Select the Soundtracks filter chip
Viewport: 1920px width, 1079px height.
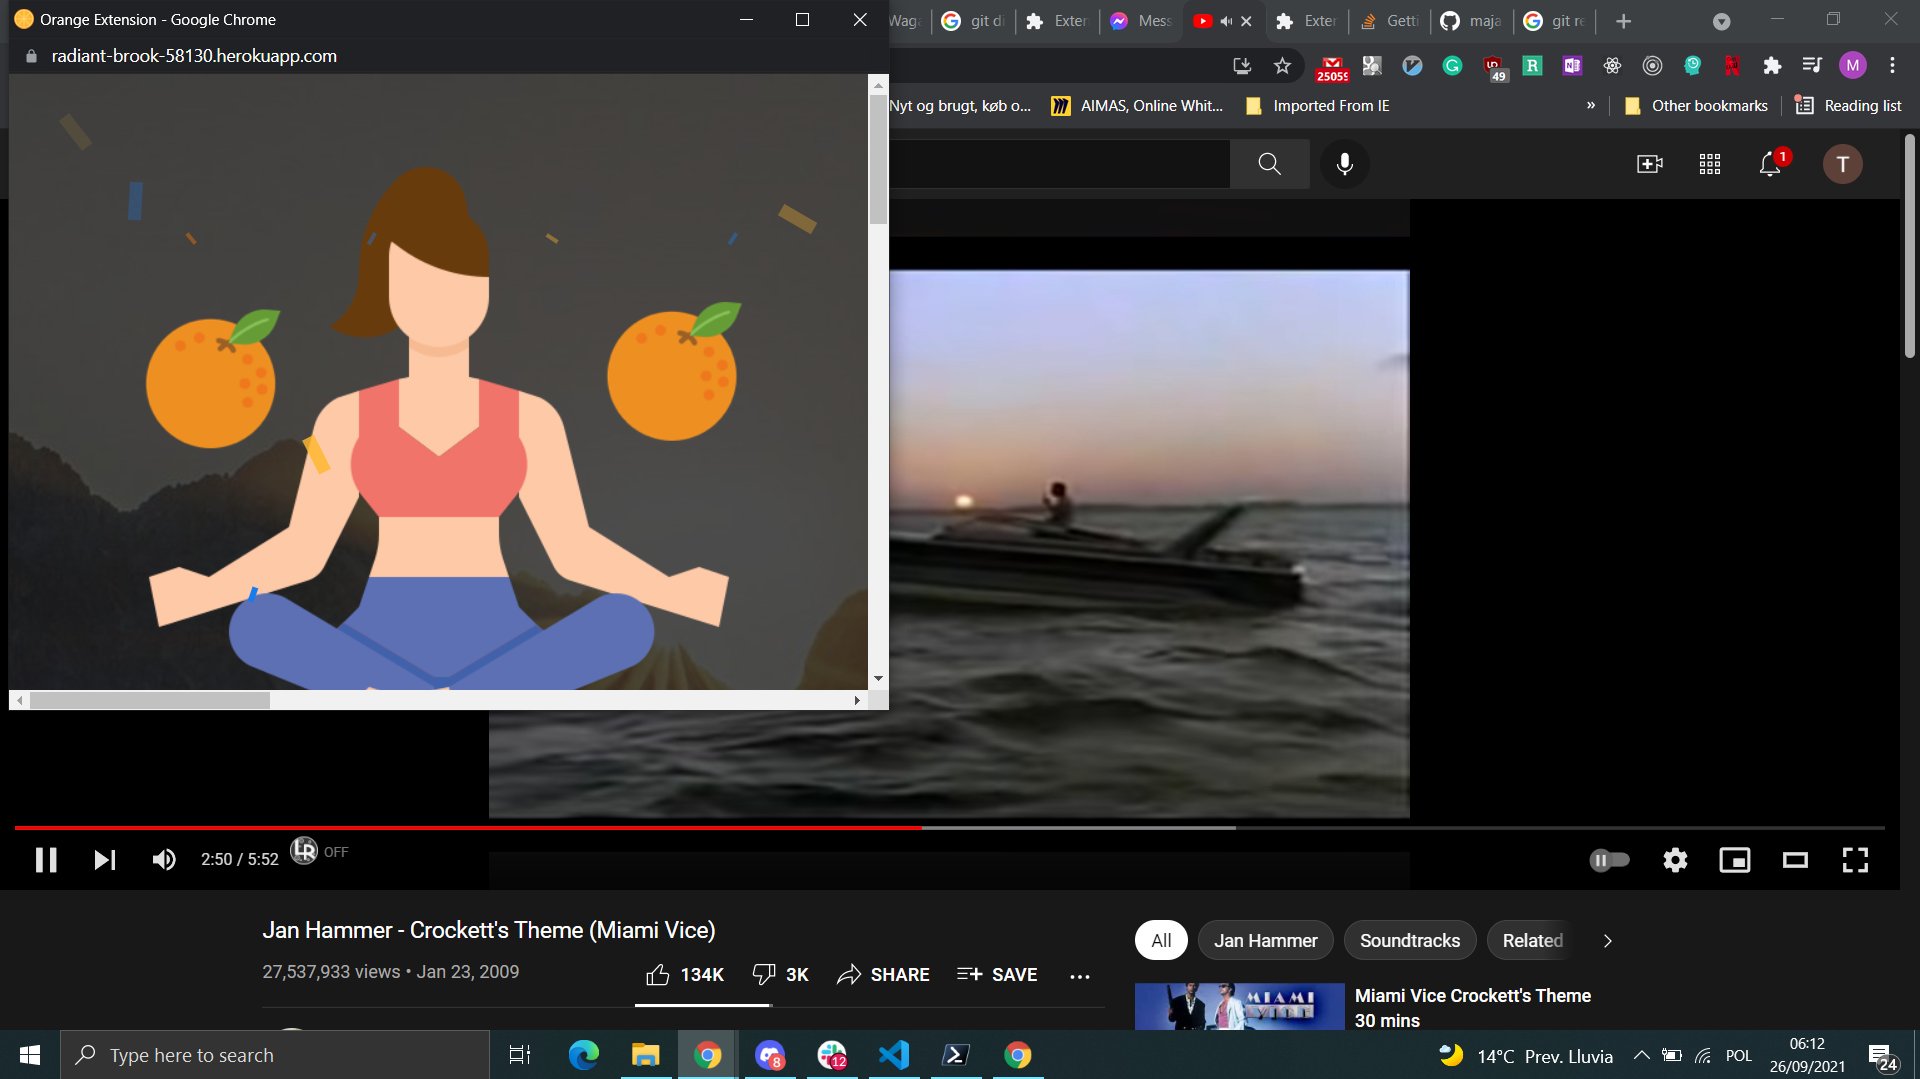click(x=1410, y=940)
